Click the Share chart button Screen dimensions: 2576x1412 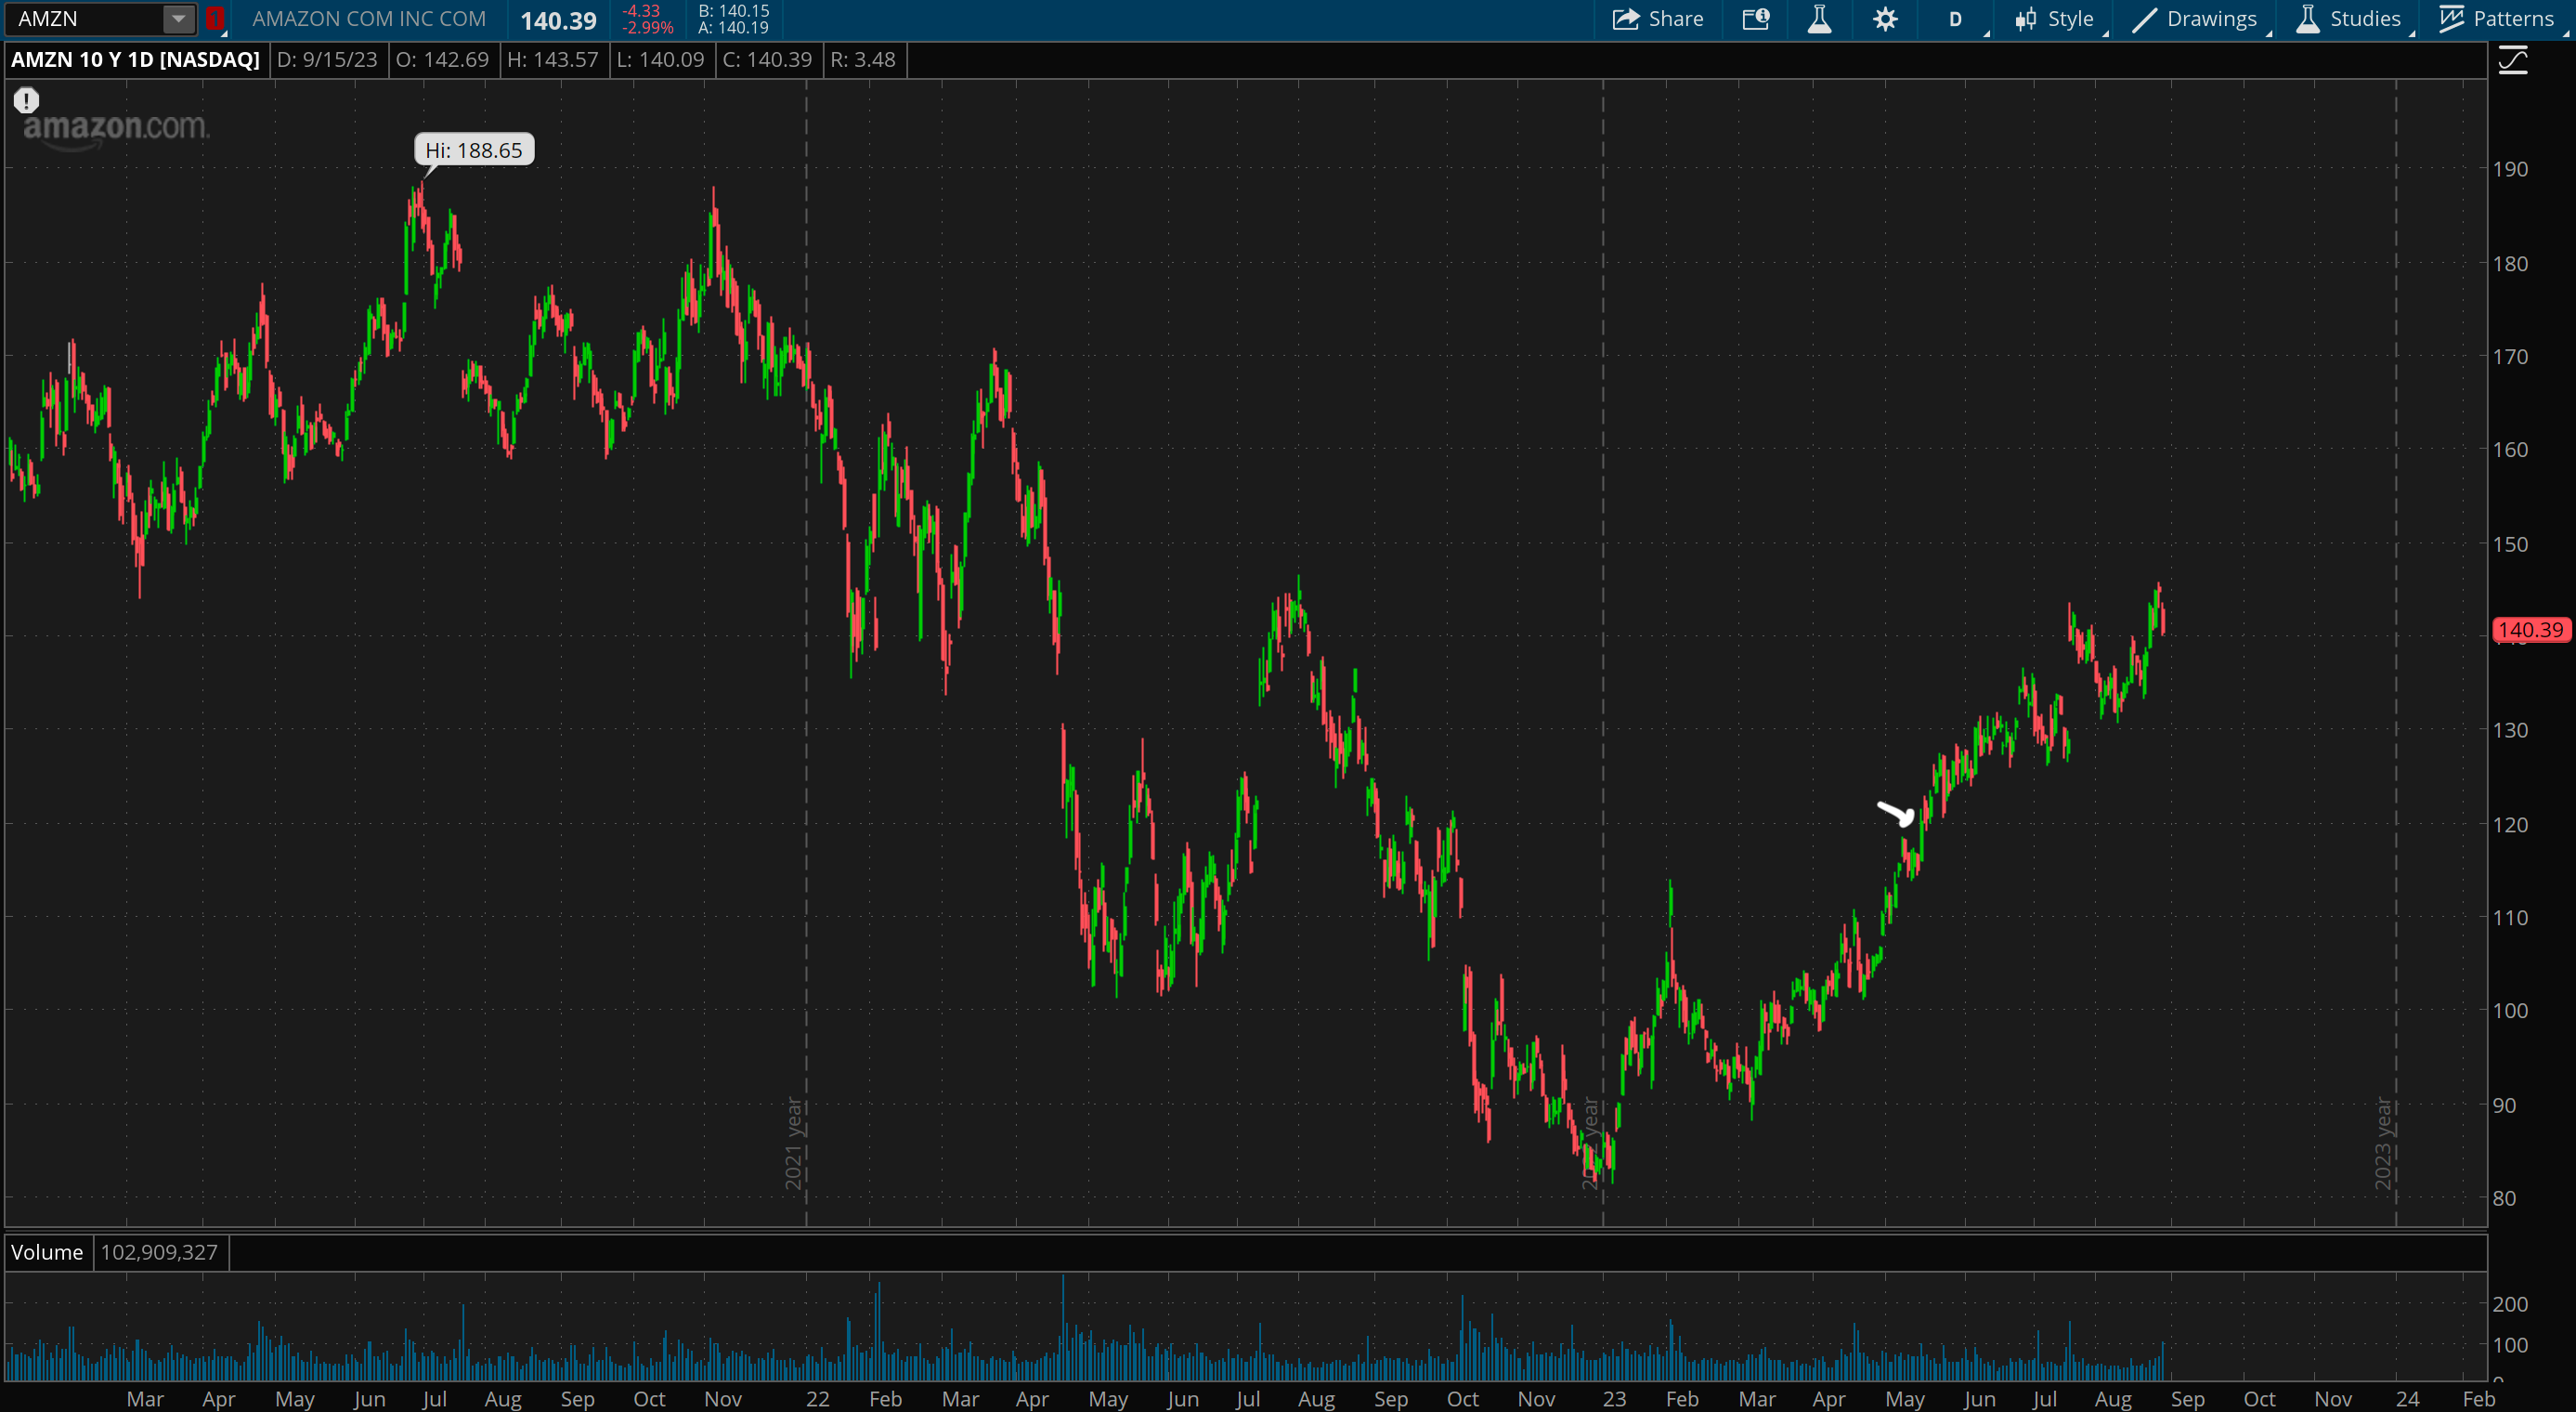click(x=1657, y=19)
